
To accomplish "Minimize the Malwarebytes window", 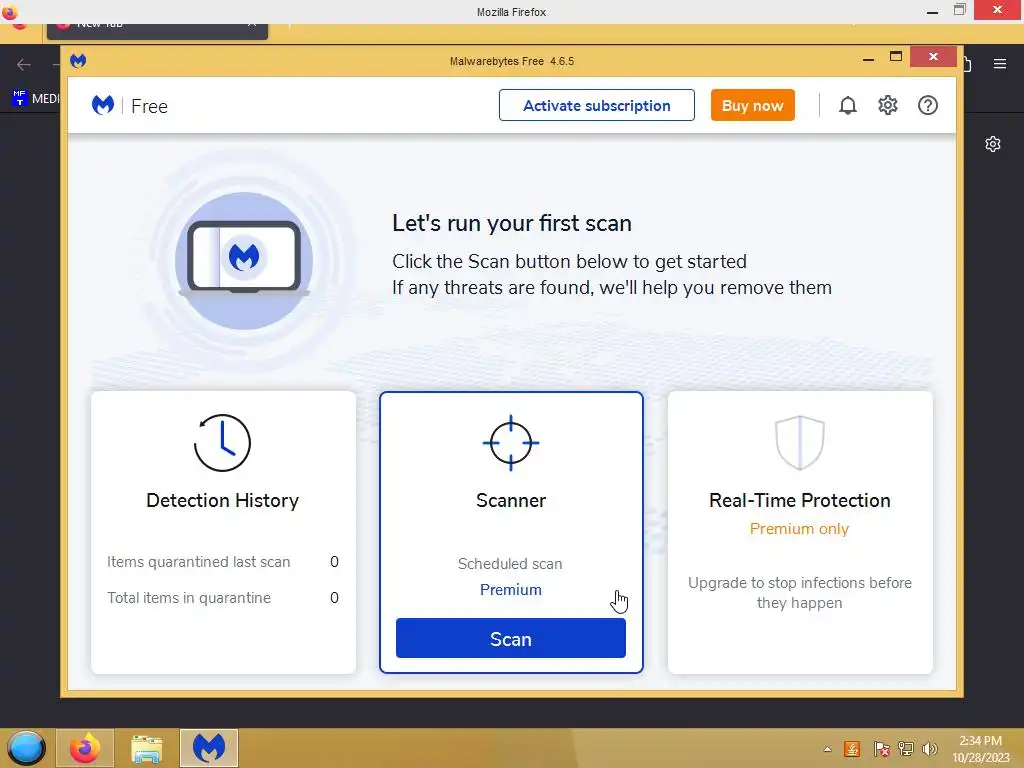I will click(868, 58).
